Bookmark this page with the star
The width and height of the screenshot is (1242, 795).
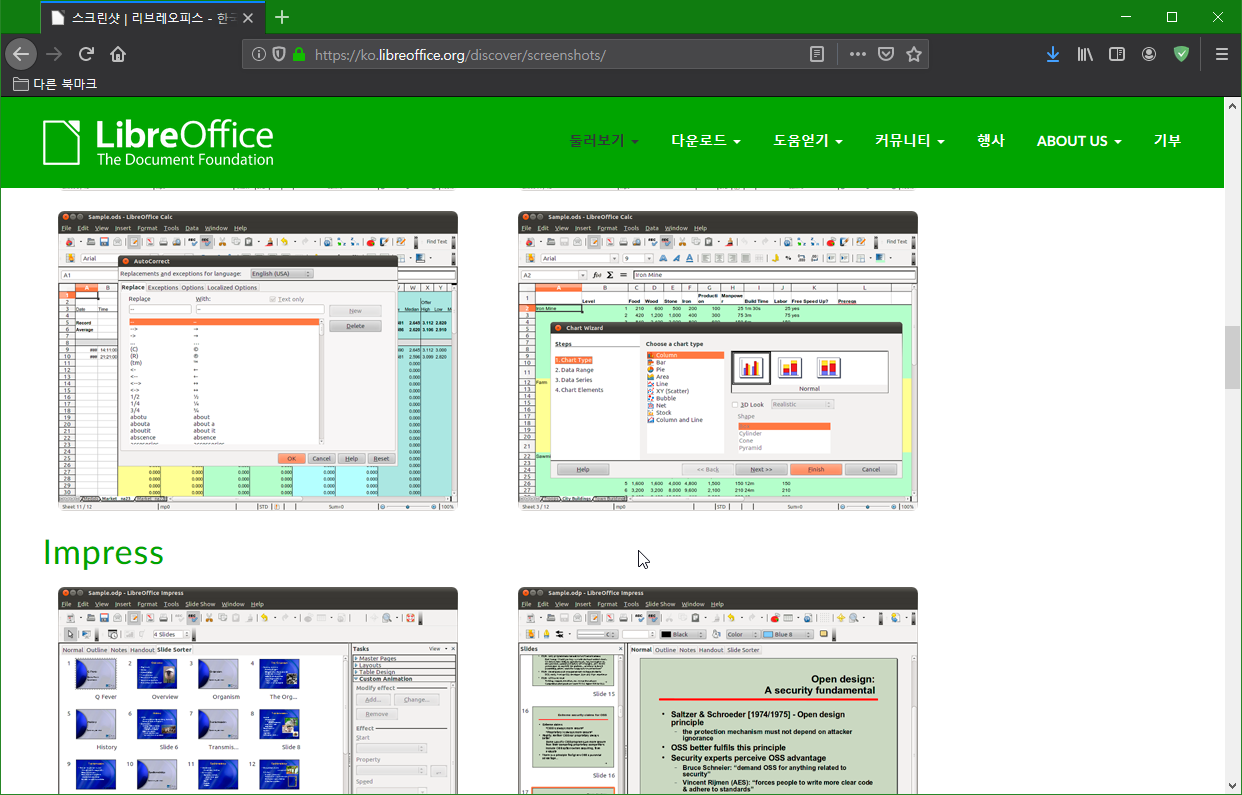913,54
